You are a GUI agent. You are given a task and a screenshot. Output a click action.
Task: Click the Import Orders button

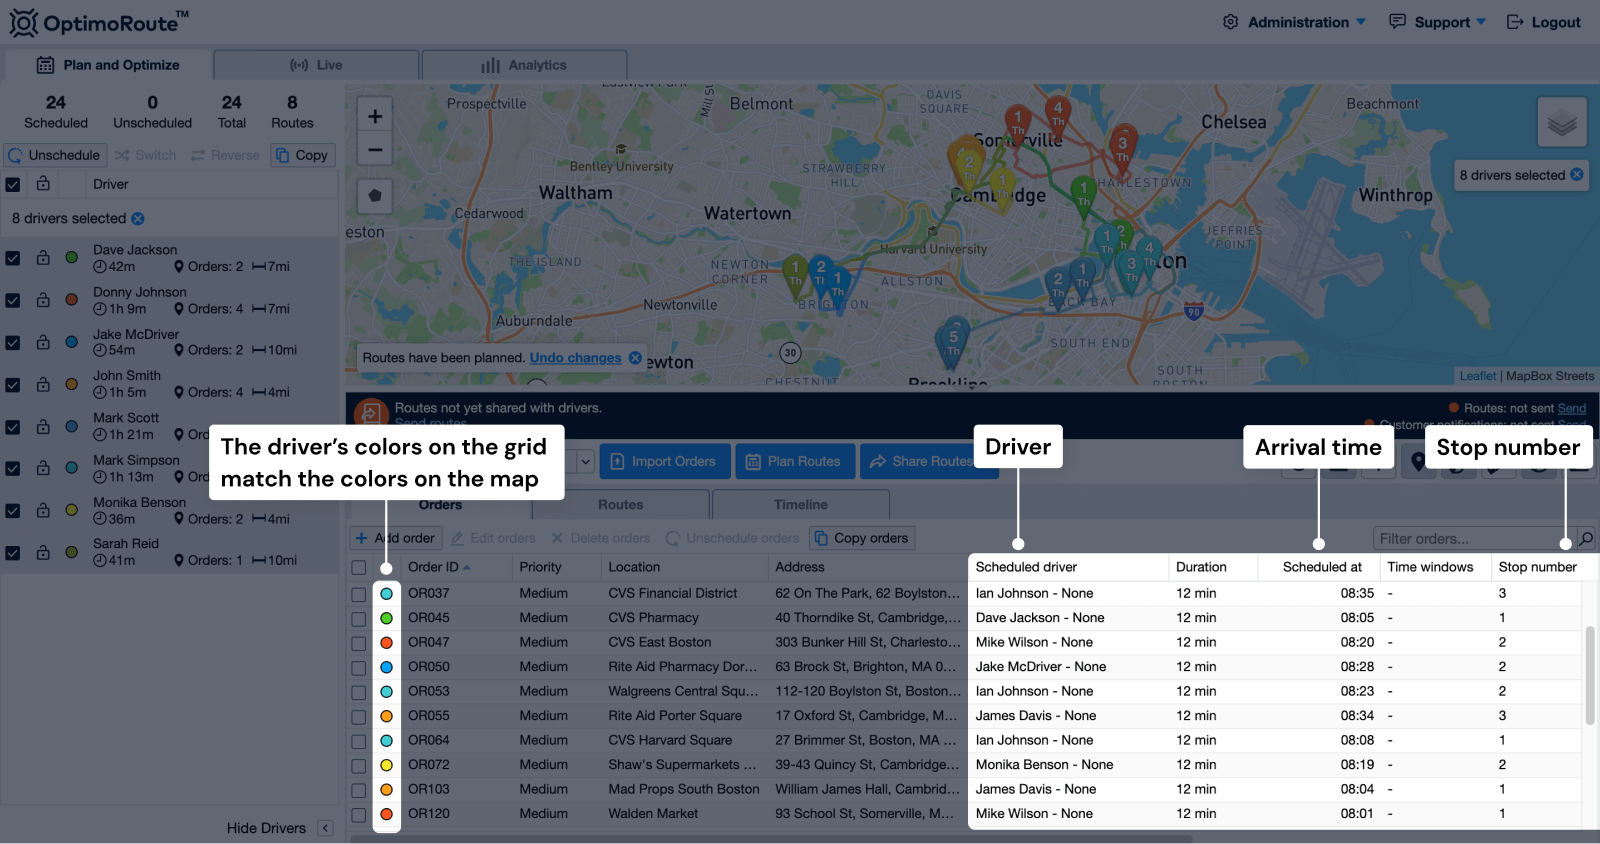point(664,461)
